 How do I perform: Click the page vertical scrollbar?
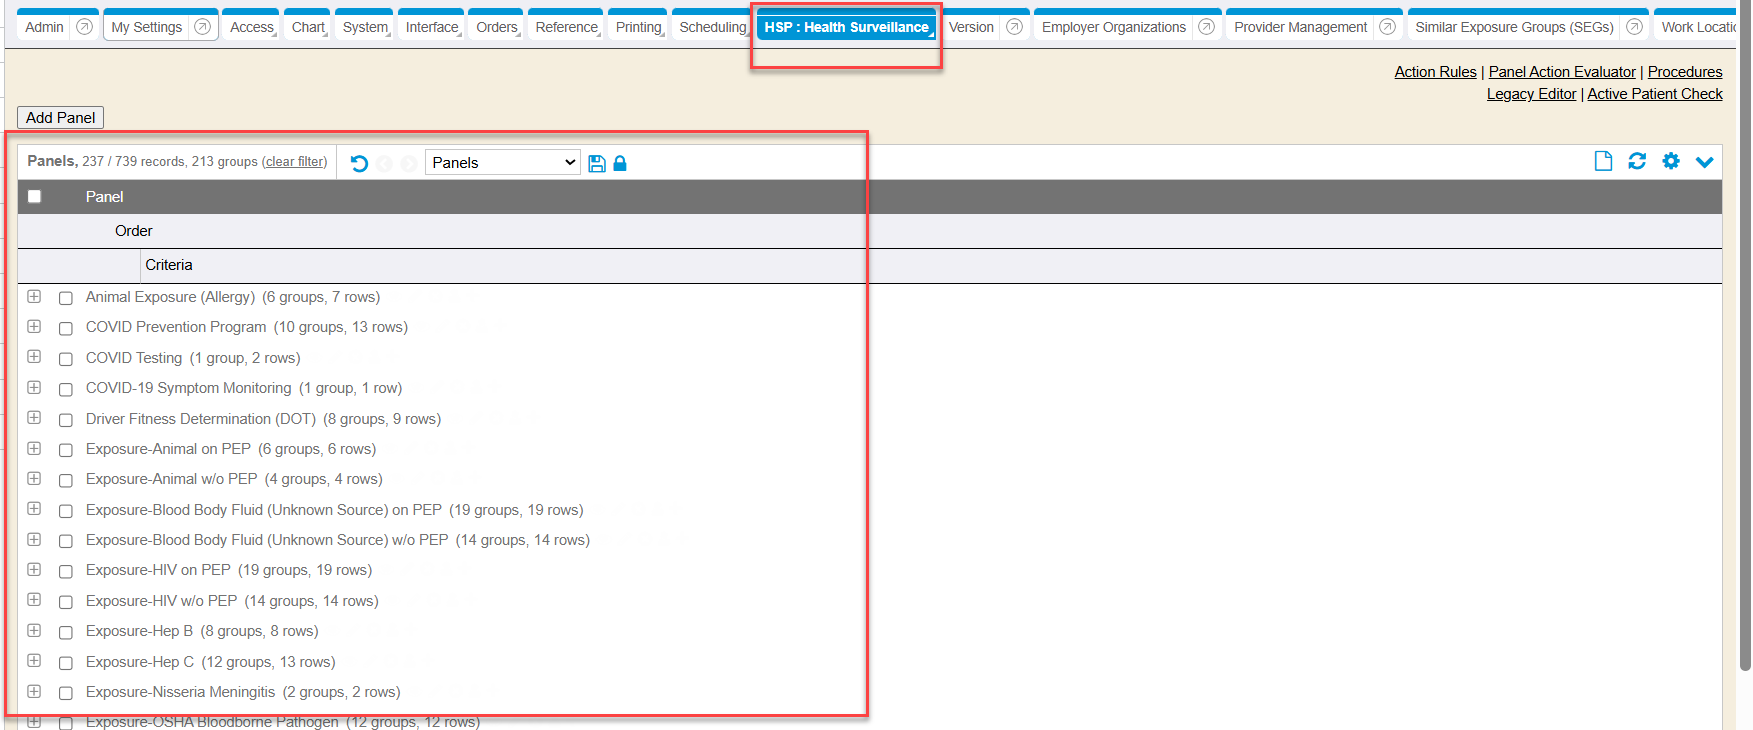1745,350
